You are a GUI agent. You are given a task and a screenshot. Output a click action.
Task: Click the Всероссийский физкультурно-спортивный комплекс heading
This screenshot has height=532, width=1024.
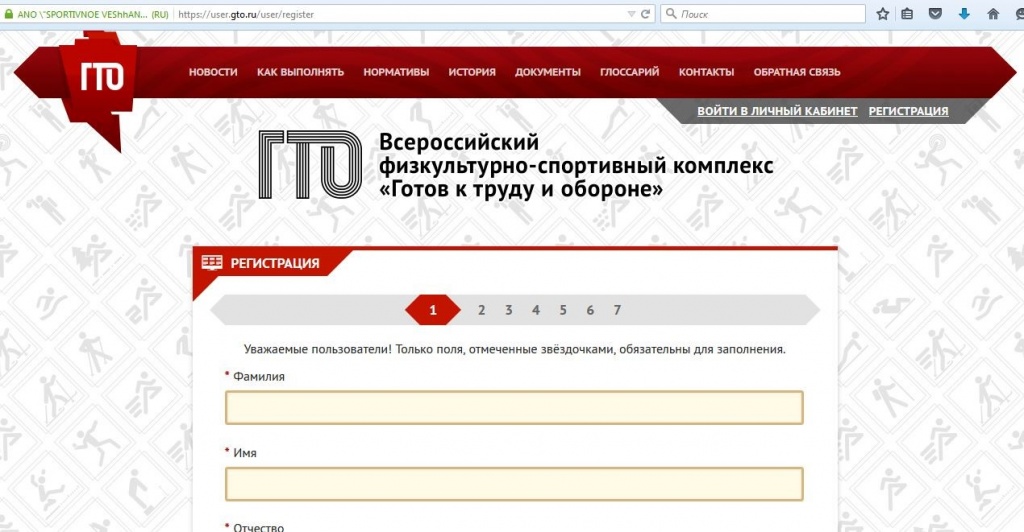coord(575,165)
